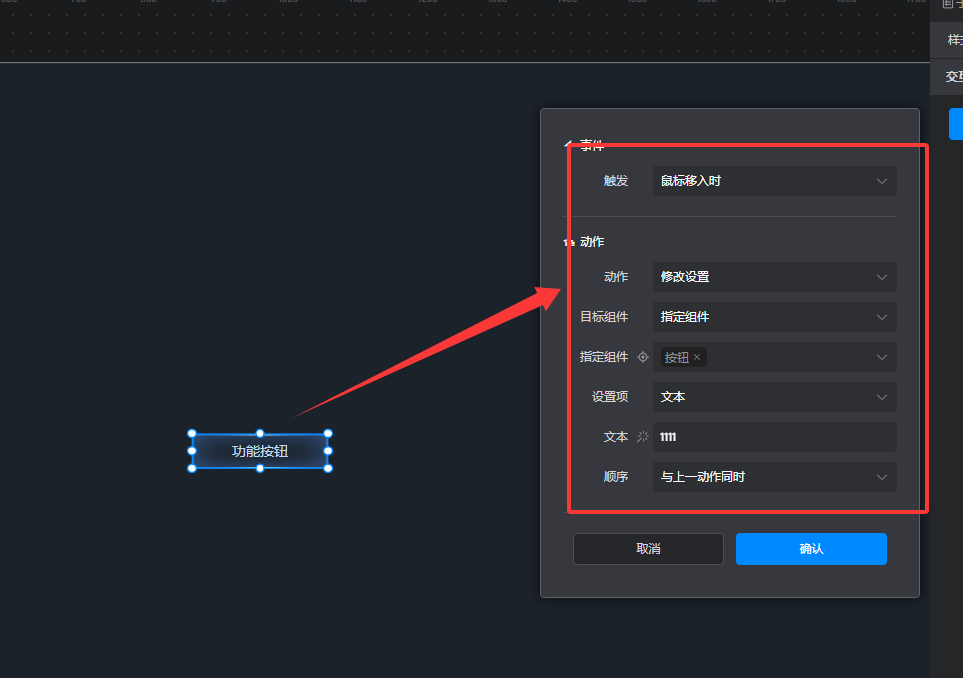Viewport: 963px width, 678px height.
Task: Click the target picker icon beside 指定组件
Action: 643,357
